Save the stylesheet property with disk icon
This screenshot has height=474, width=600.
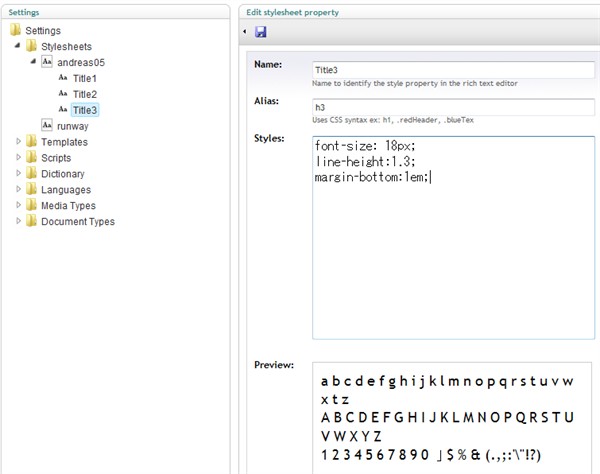point(261,32)
